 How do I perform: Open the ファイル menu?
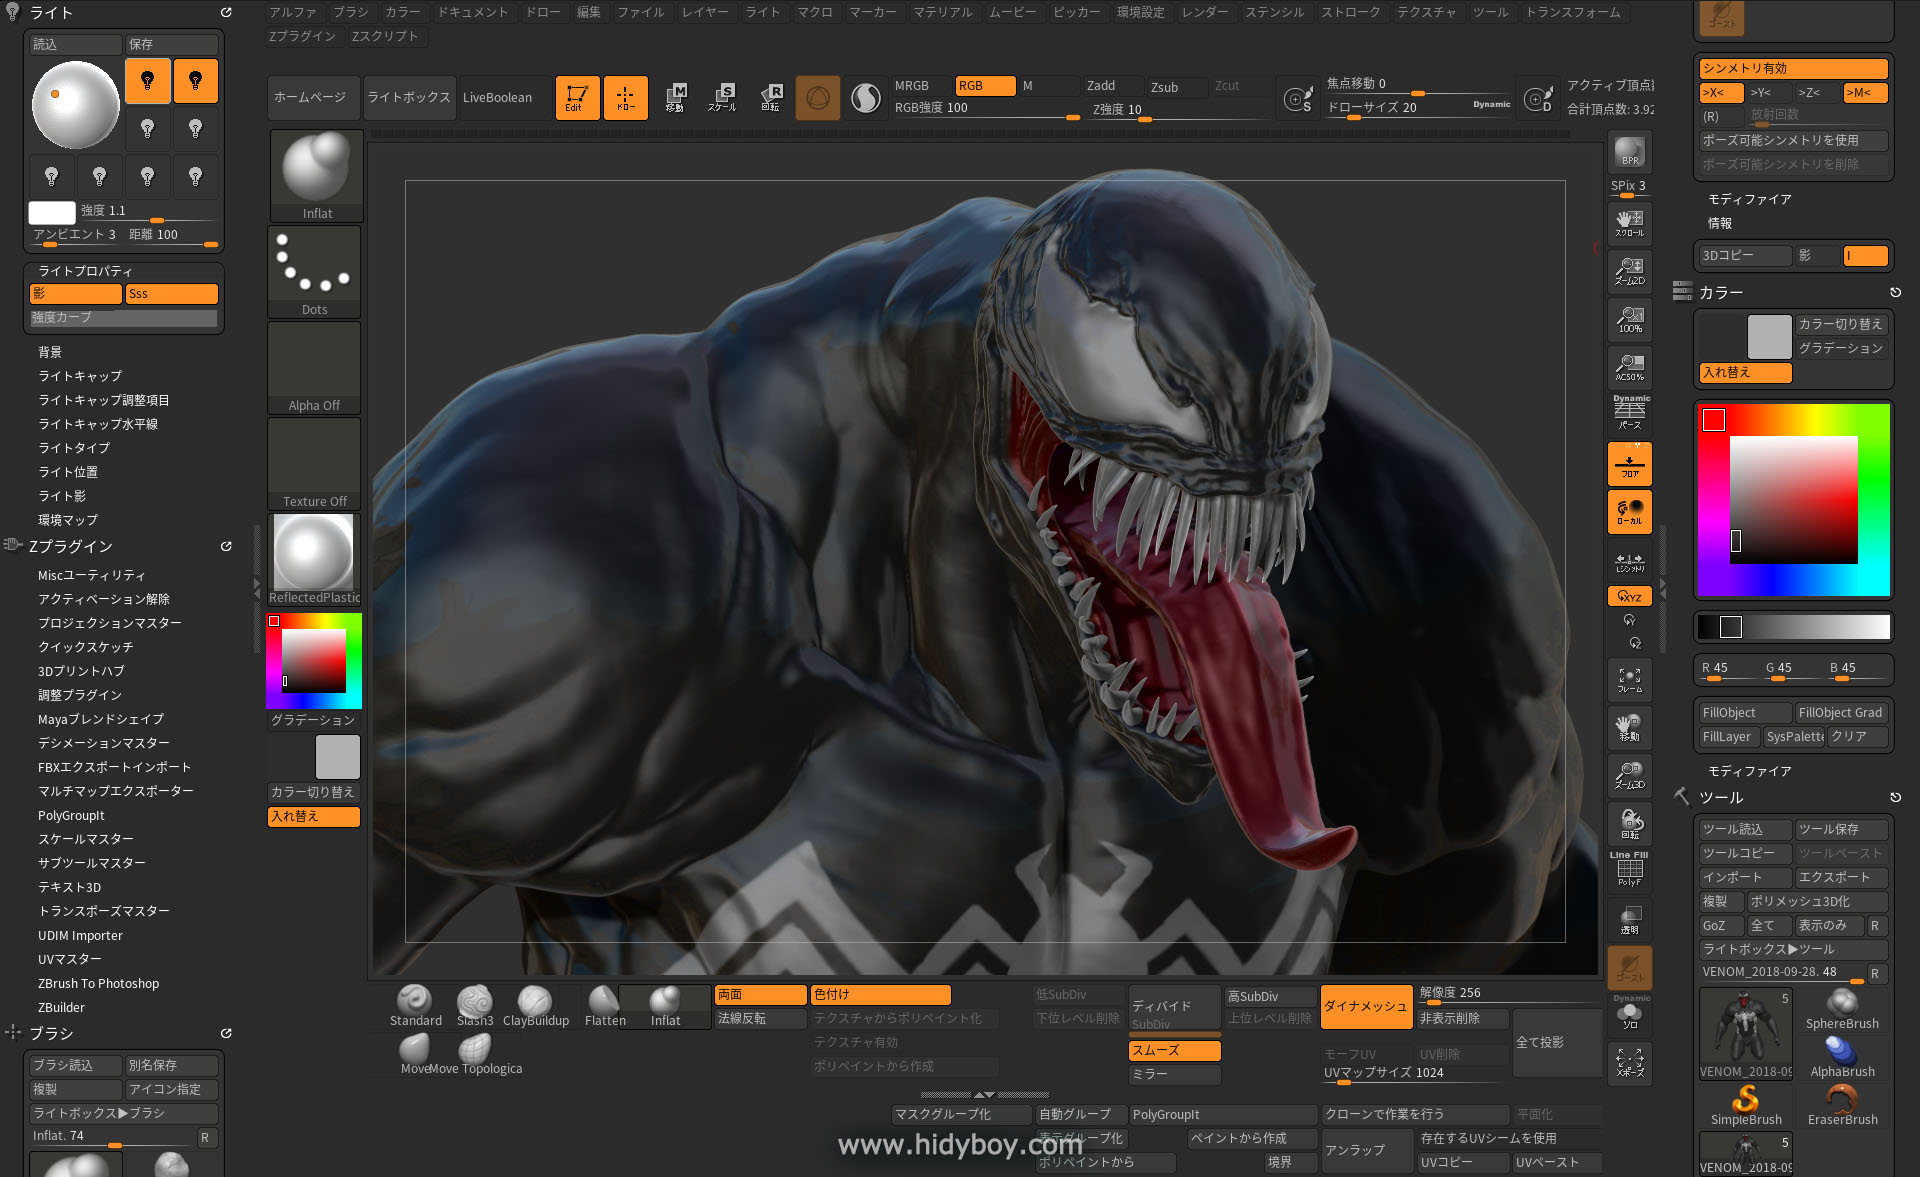[641, 12]
